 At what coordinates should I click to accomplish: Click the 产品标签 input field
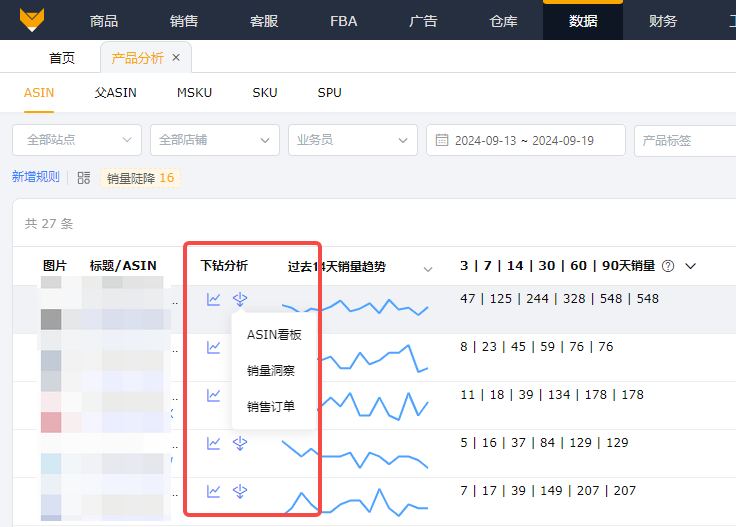click(x=685, y=140)
